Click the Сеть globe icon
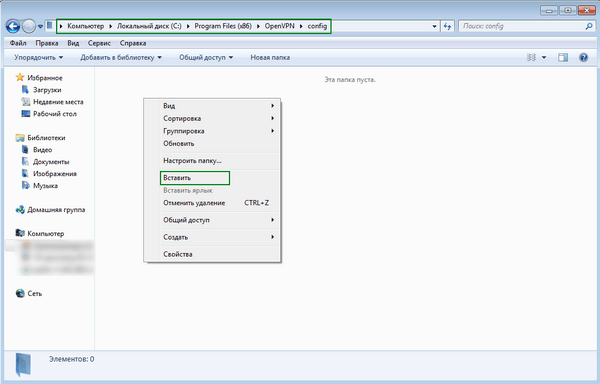Viewport: 600px width, 384px height. pos(20,293)
